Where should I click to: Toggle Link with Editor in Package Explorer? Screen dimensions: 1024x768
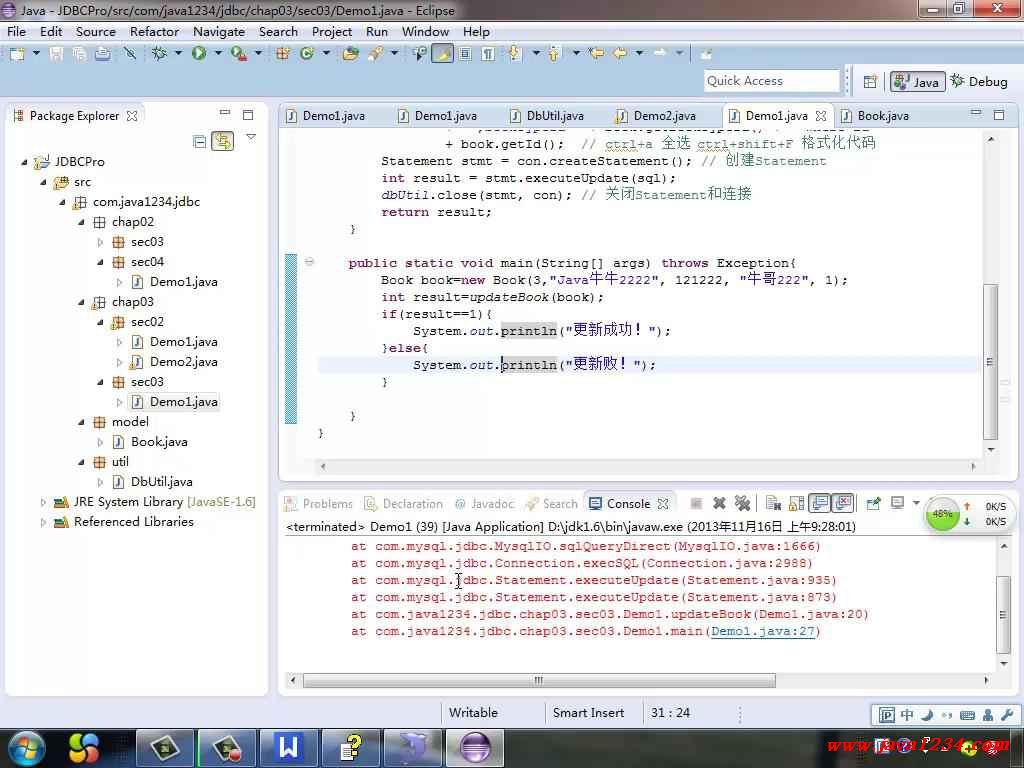pyautogui.click(x=223, y=141)
